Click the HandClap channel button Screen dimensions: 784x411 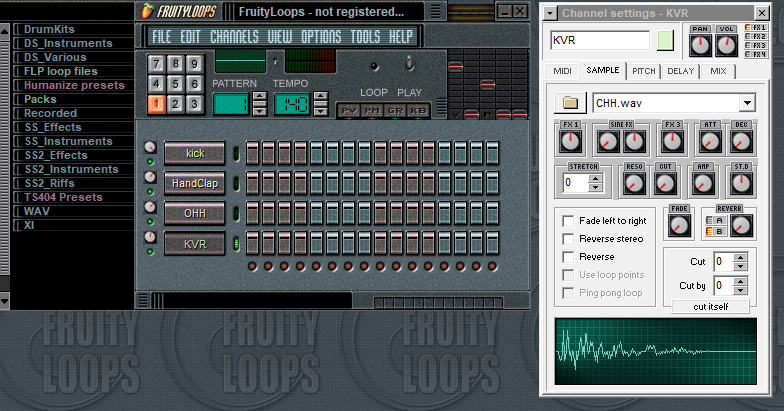194,183
